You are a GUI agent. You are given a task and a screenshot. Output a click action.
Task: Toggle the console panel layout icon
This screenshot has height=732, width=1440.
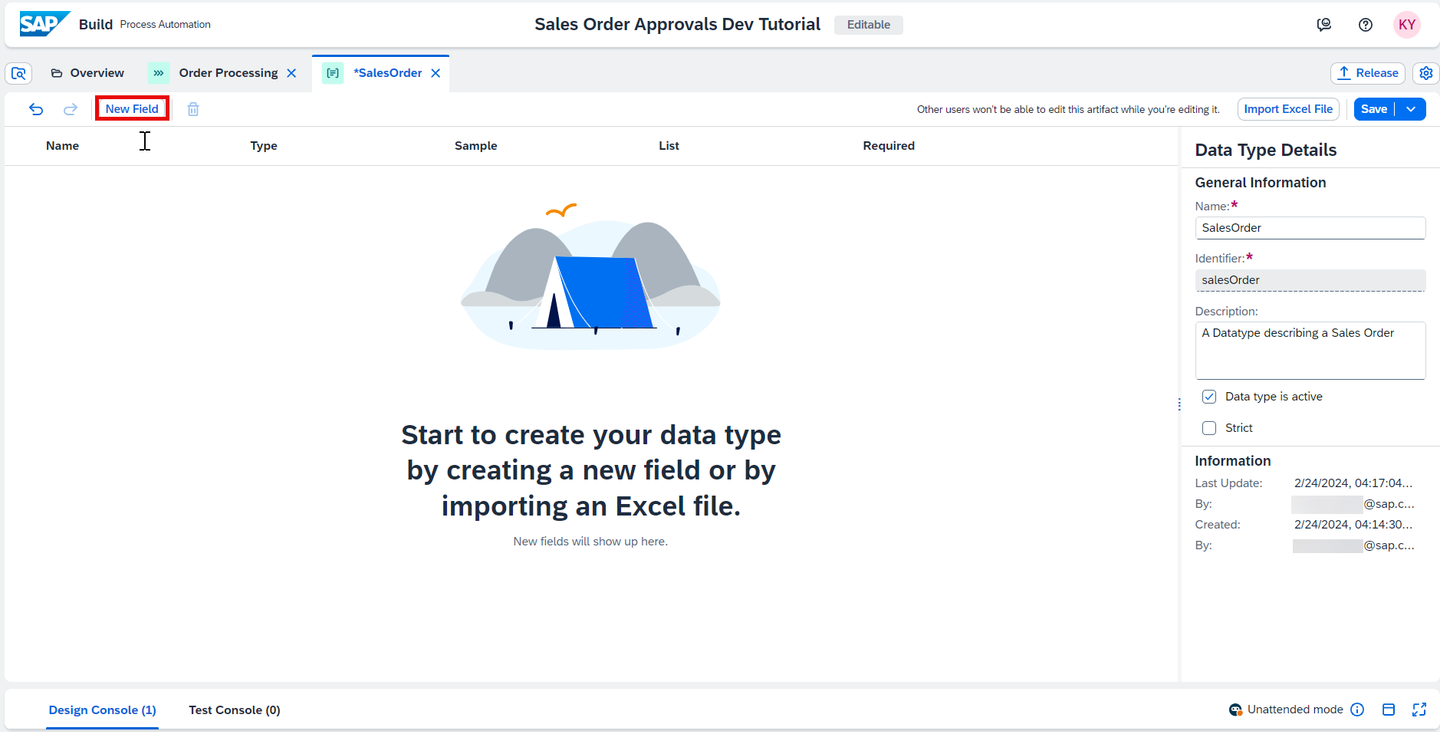(1388, 710)
